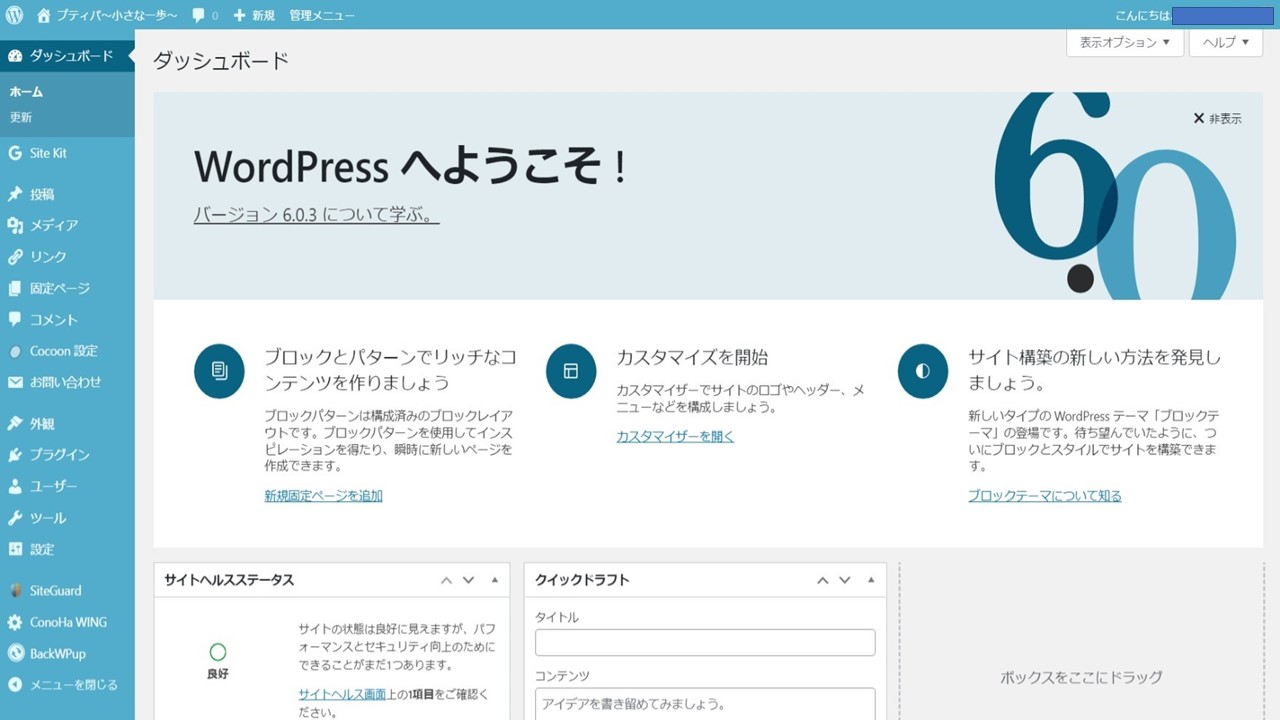1280x720 pixels.
Task: Move サイトヘルスステータス box down
Action: 468,580
